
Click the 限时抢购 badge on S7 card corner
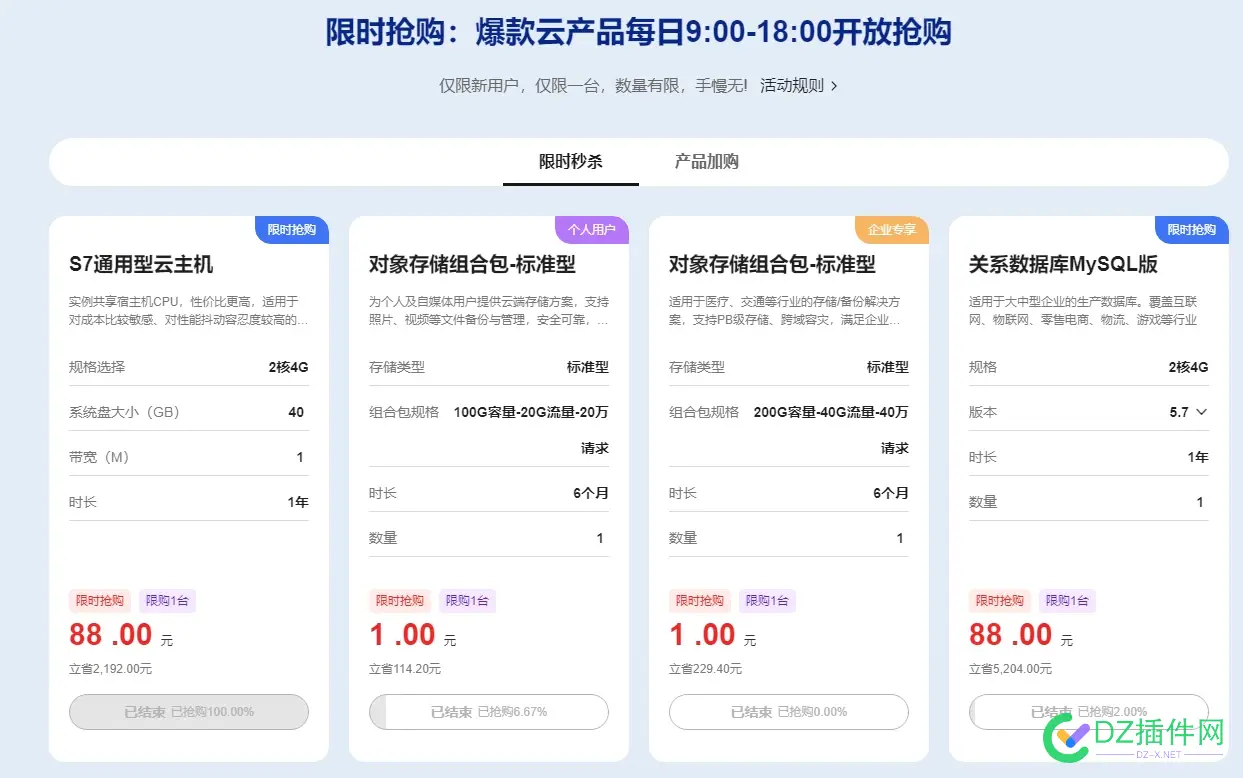292,230
